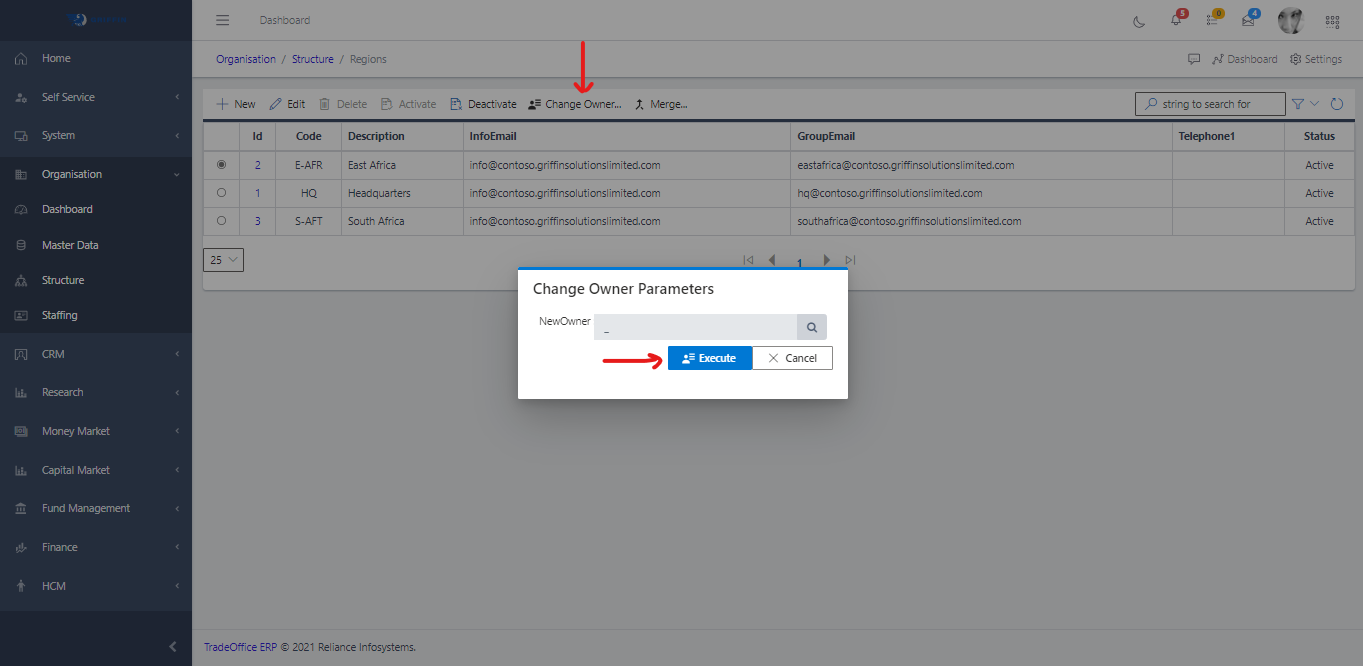Click the NewOwner input field
This screenshot has height=666, width=1363.
pyautogui.click(x=695, y=327)
